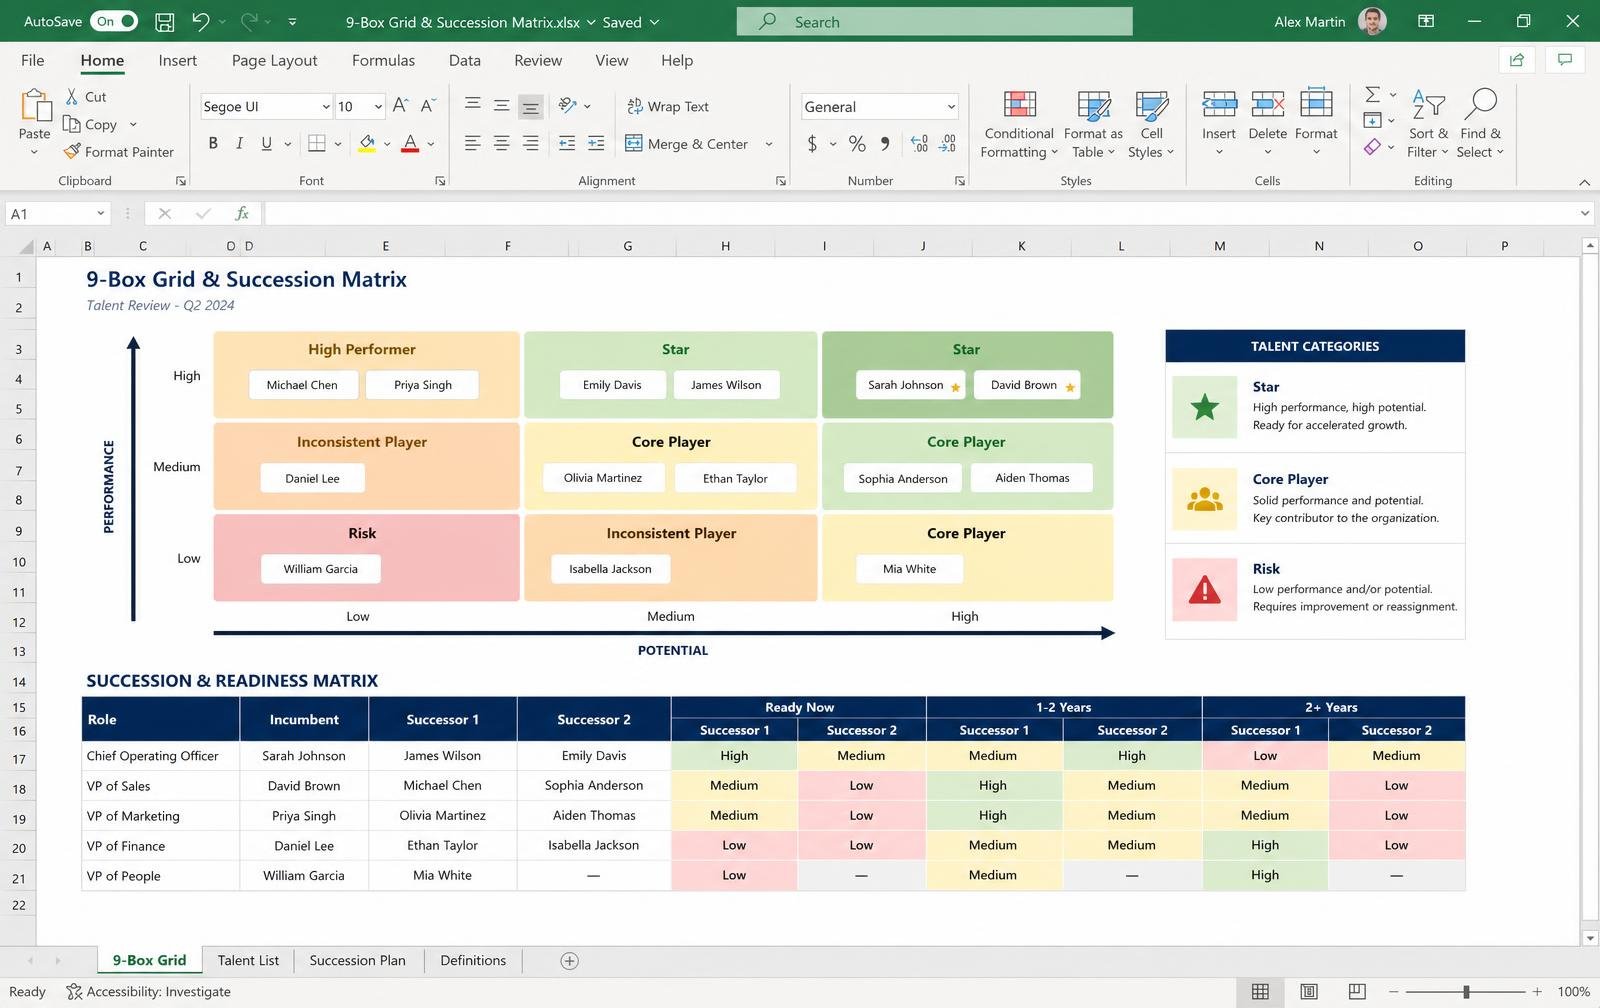Click the Share icon at top right
The width and height of the screenshot is (1600, 1008).
click(1517, 60)
